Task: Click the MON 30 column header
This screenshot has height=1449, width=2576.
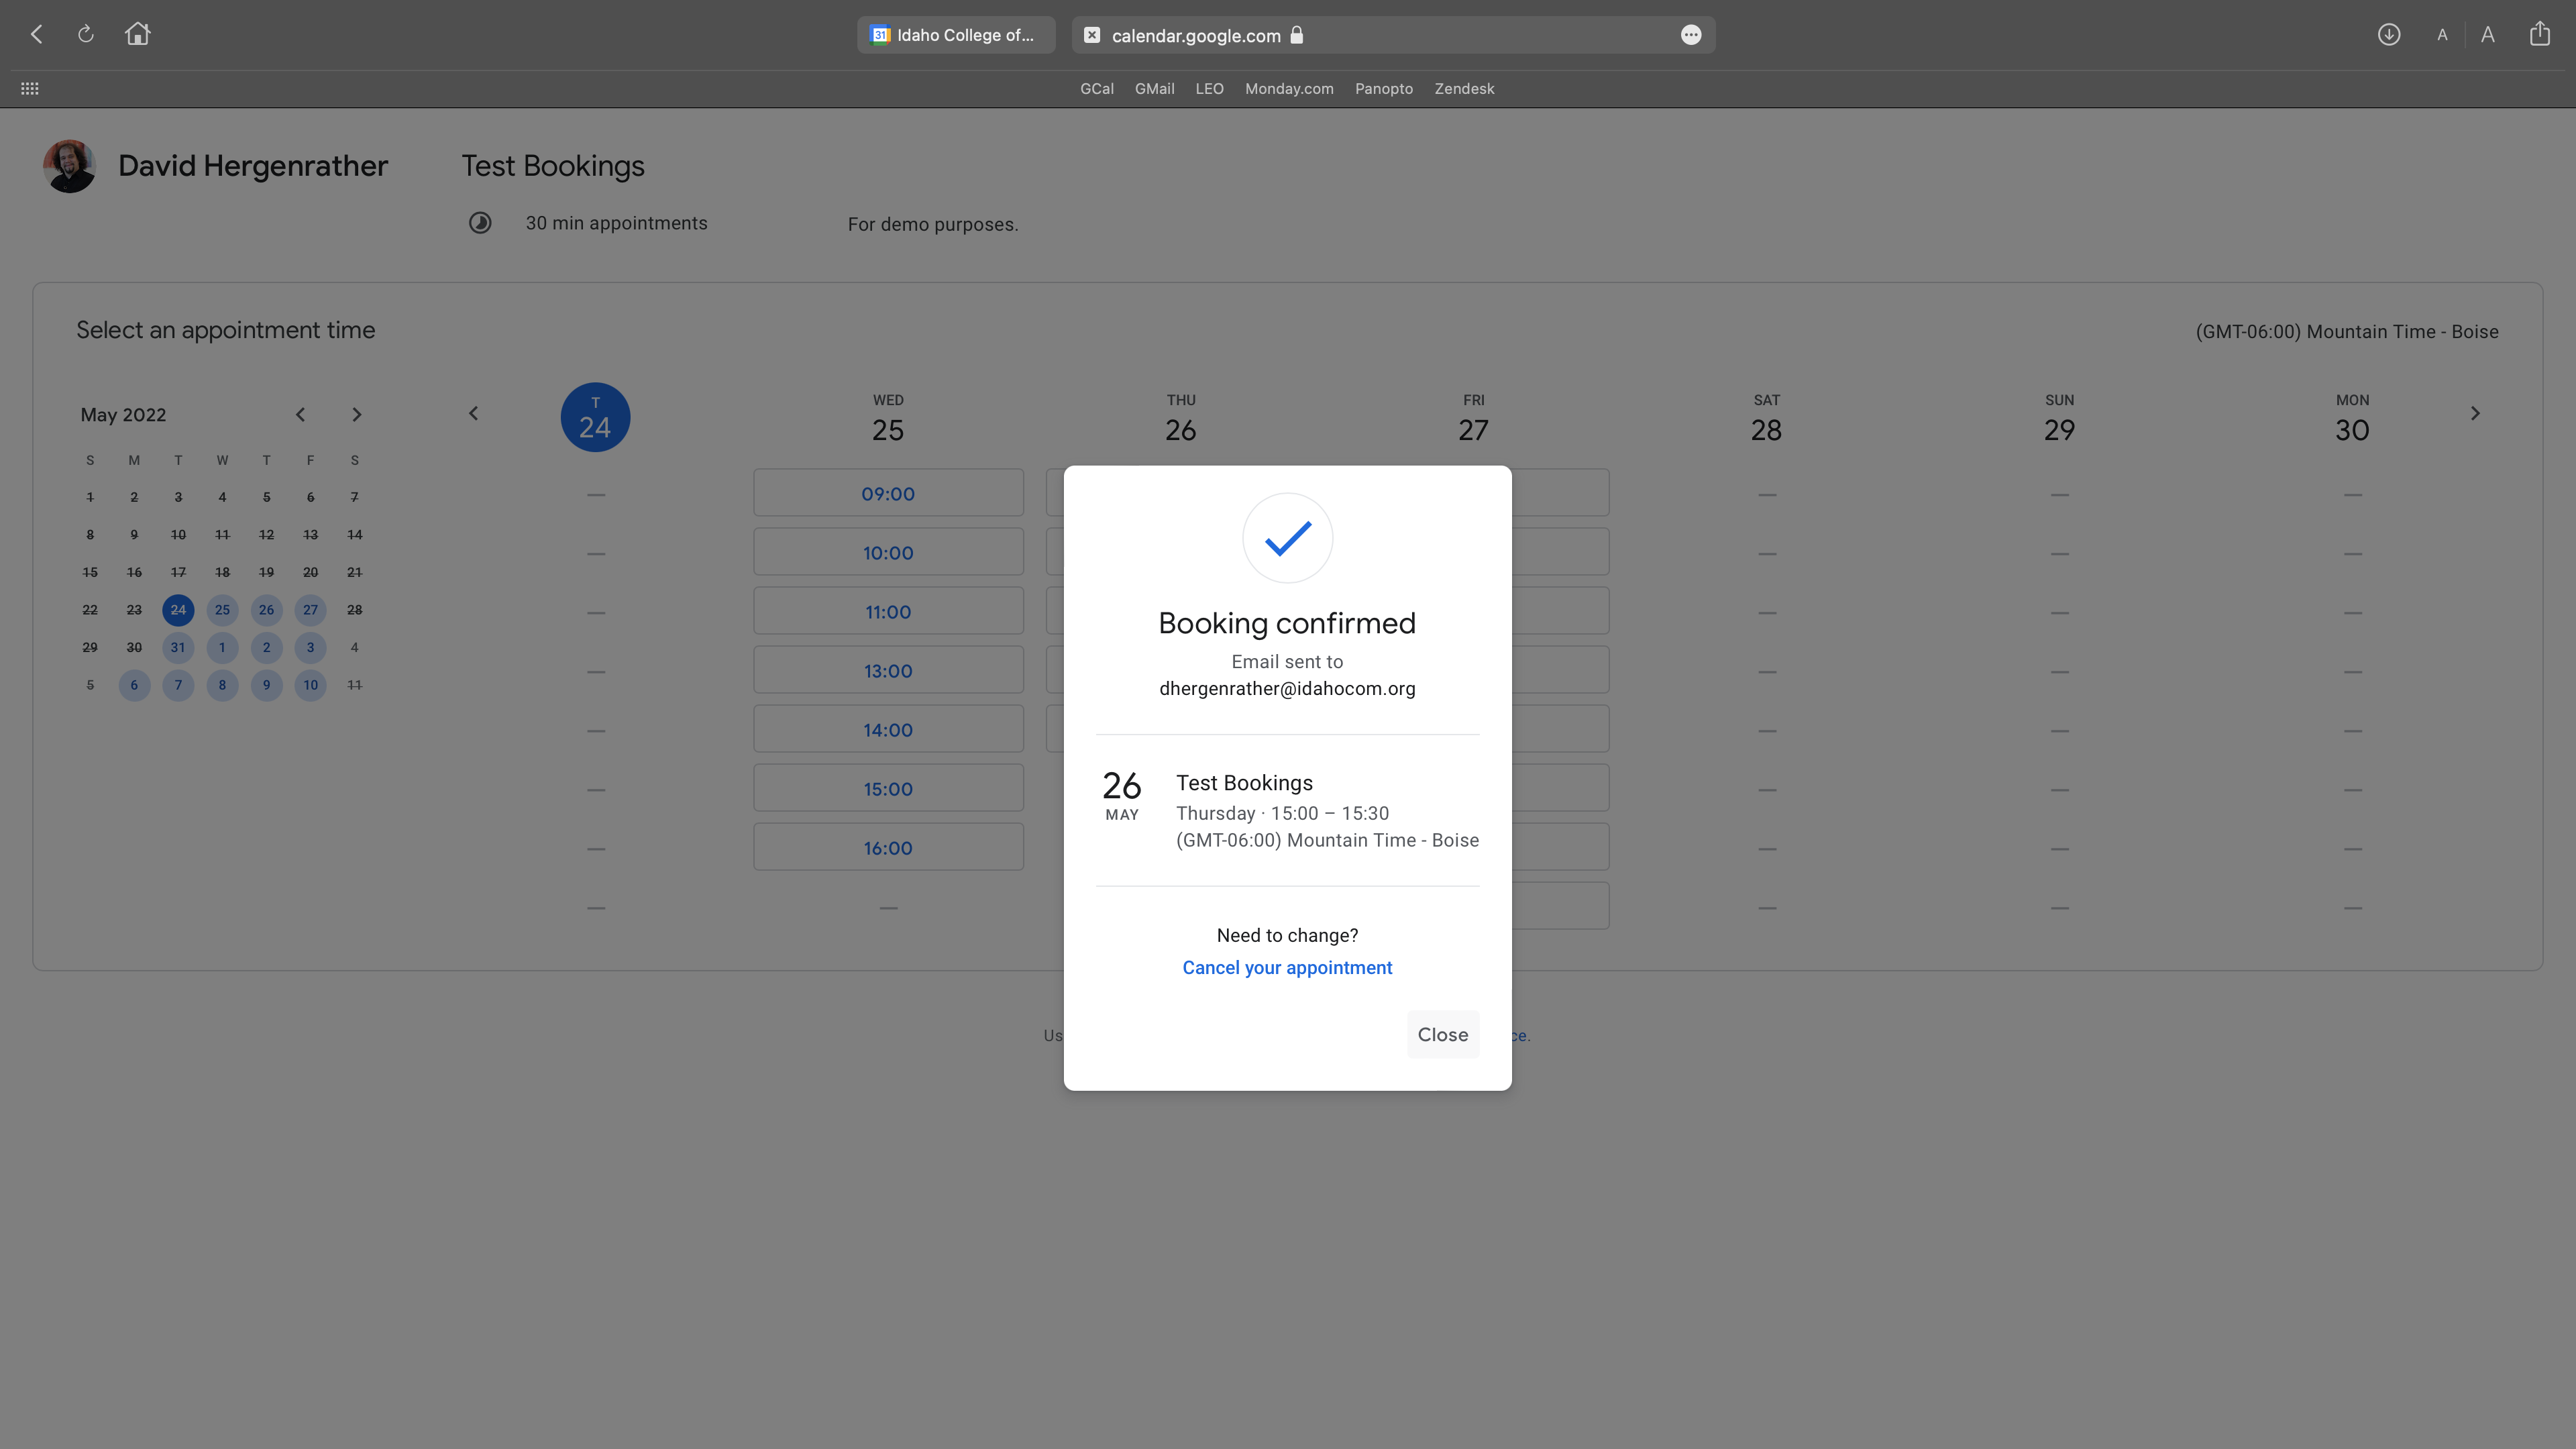Action: coord(2352,419)
